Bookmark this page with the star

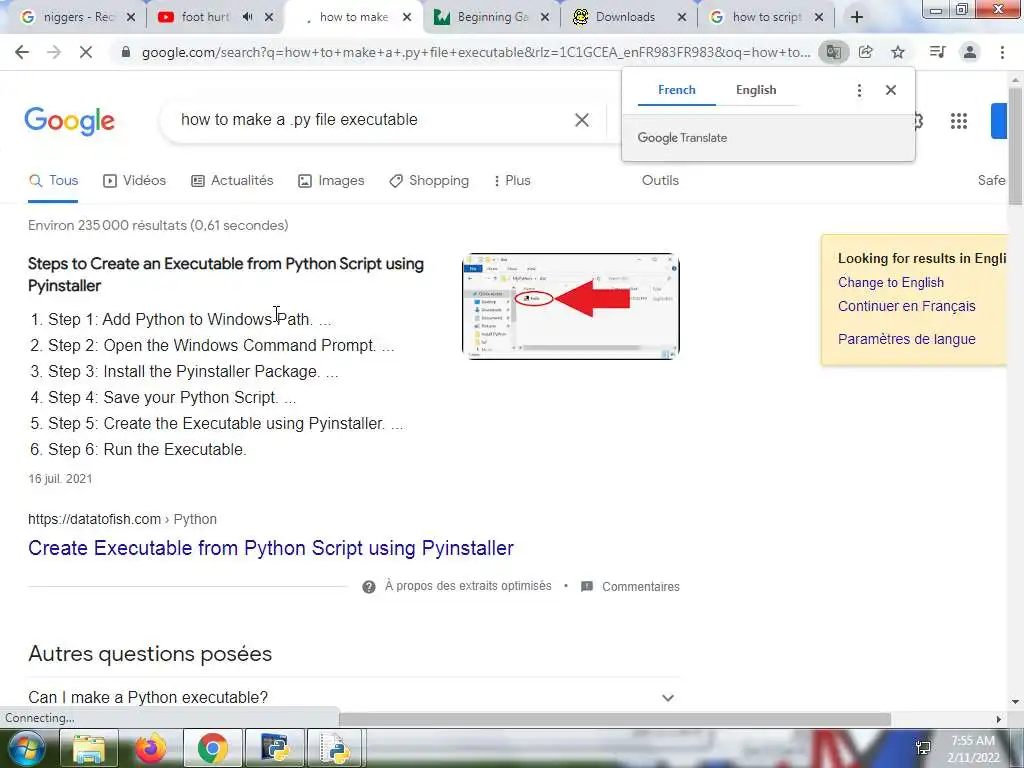tap(898, 52)
